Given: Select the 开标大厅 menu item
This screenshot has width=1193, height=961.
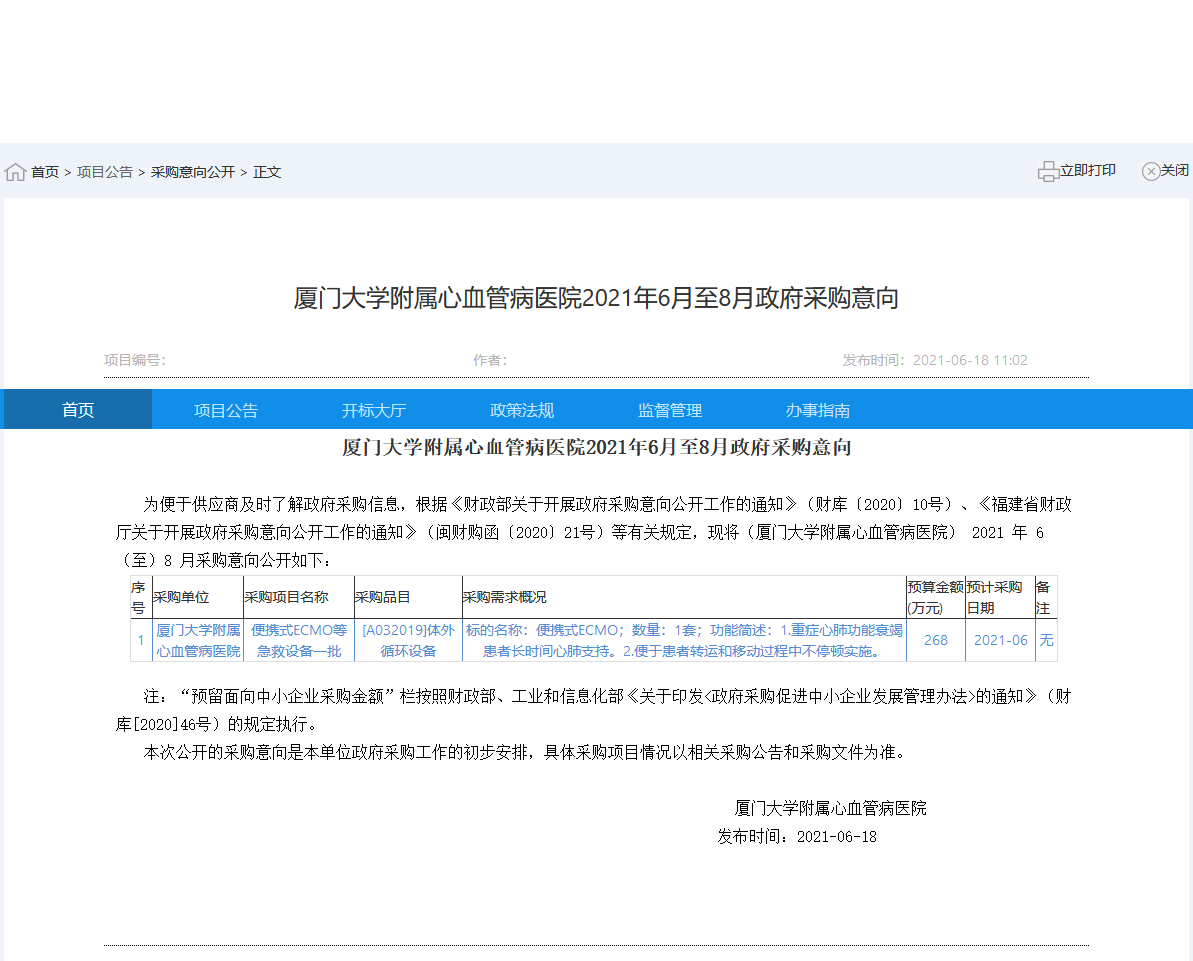Looking at the screenshot, I should point(373,409).
